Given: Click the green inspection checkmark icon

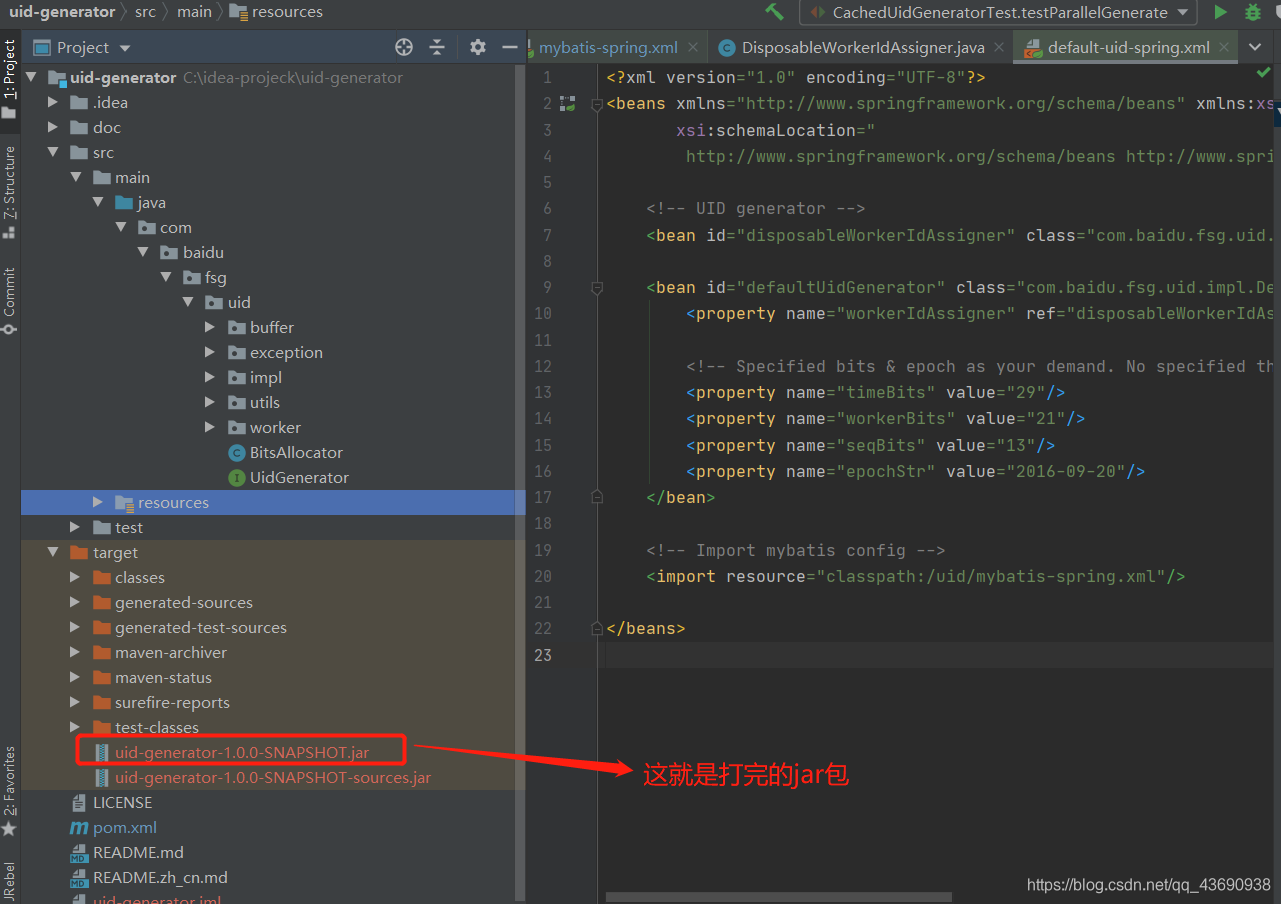Looking at the screenshot, I should coord(1264,73).
